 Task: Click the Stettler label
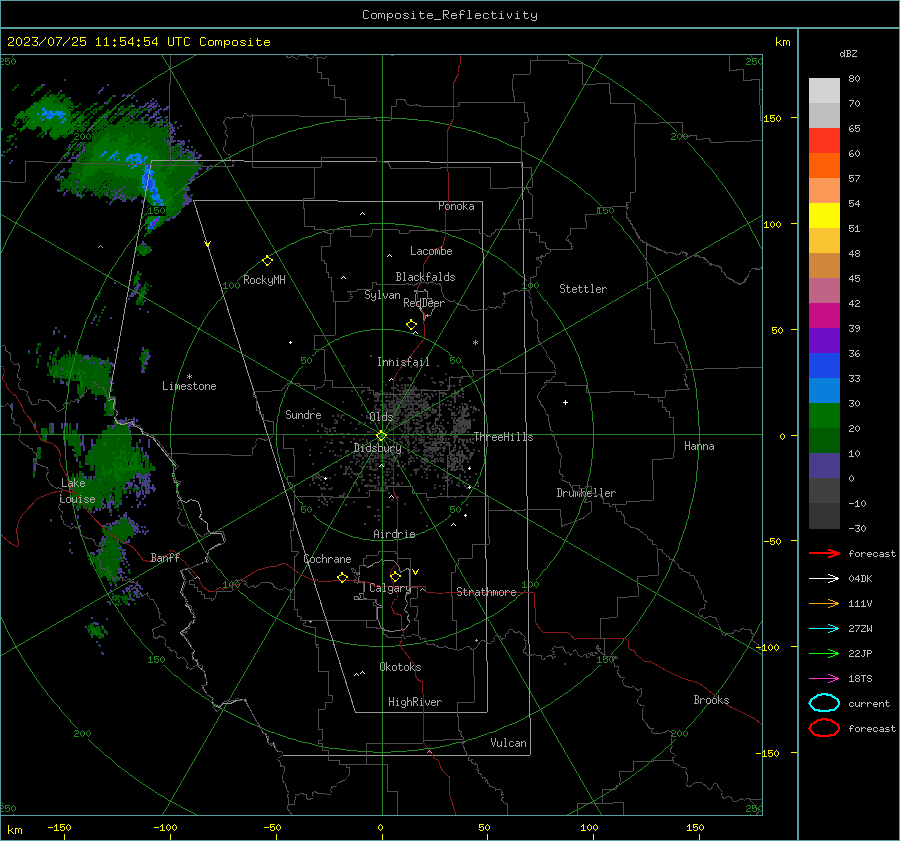(583, 289)
